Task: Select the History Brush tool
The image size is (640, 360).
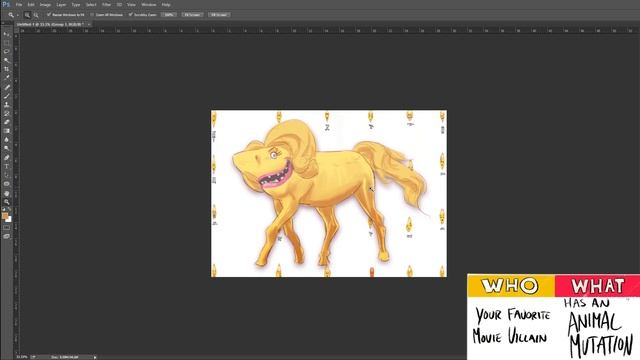Action: pos(6,113)
